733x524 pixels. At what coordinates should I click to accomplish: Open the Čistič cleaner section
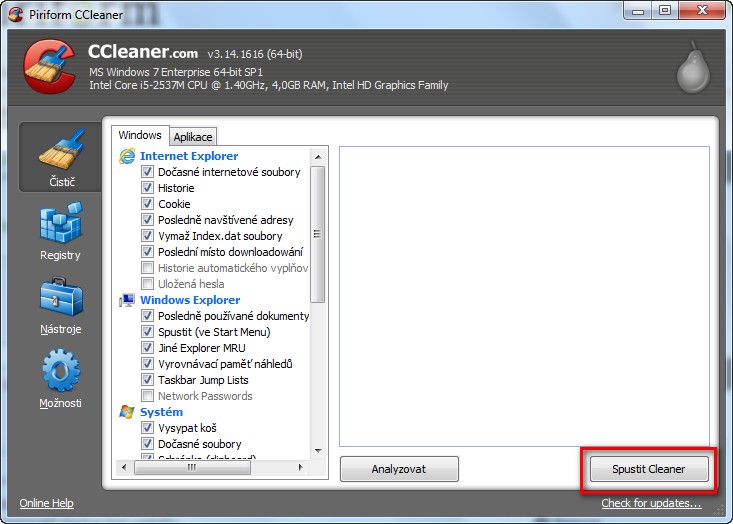pos(61,157)
